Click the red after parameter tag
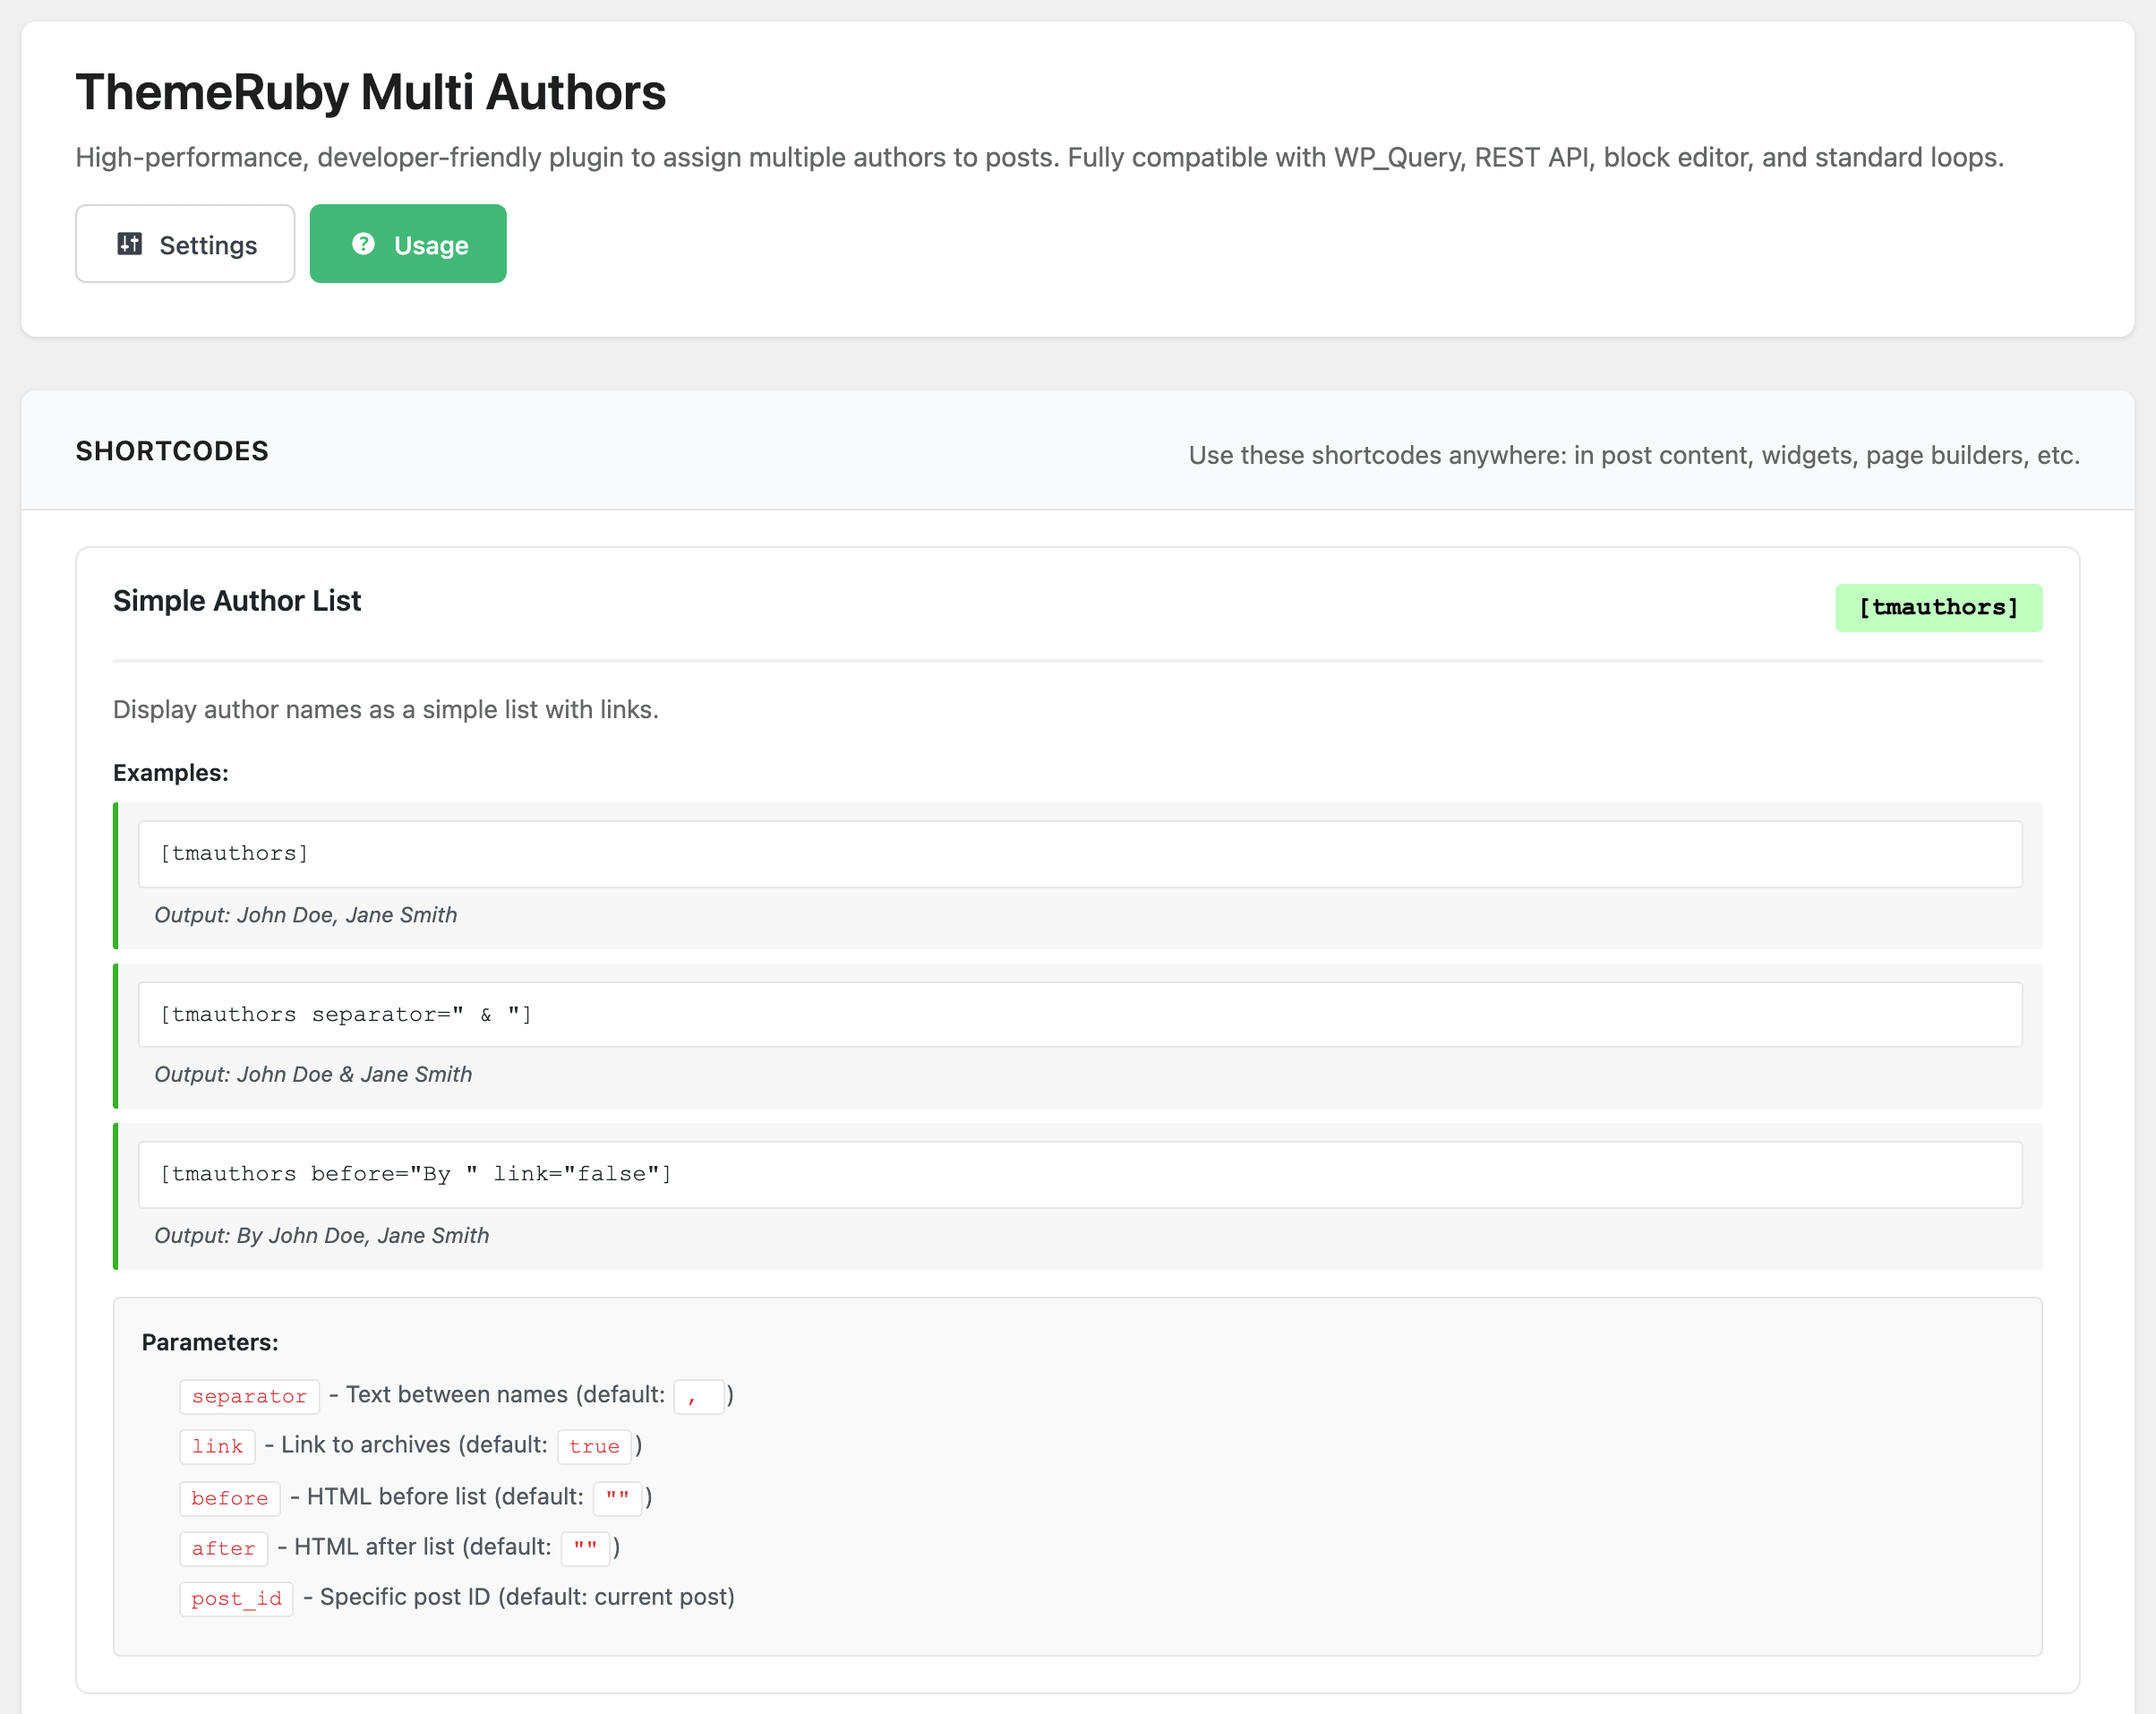Screen dimensions: 2156x1714 point(224,1548)
